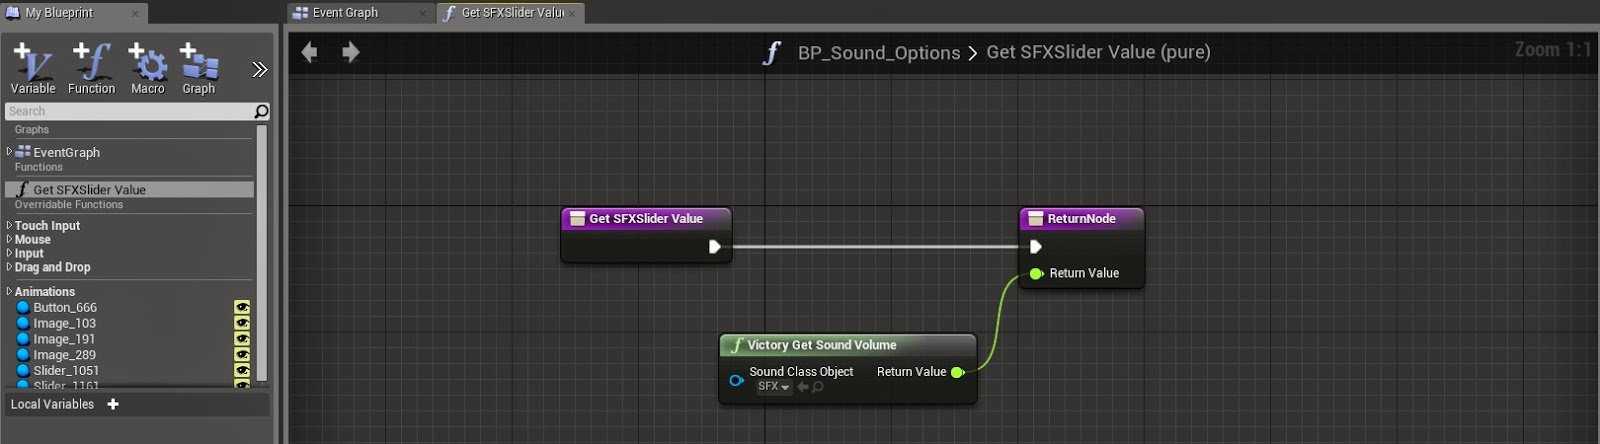Viewport: 1600px width, 444px height.
Task: Toggle visibility eye for Slider_1051
Action: pos(242,371)
